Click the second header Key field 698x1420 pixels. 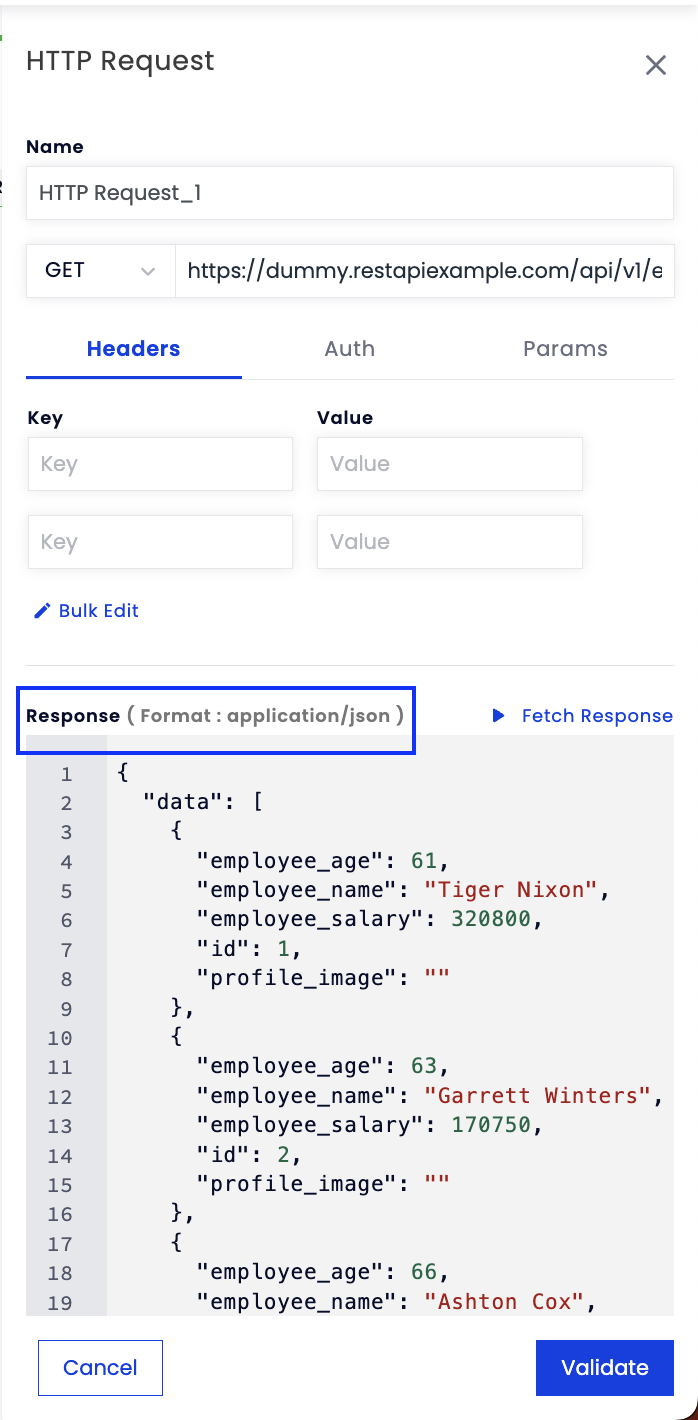pyautogui.click(x=160, y=542)
